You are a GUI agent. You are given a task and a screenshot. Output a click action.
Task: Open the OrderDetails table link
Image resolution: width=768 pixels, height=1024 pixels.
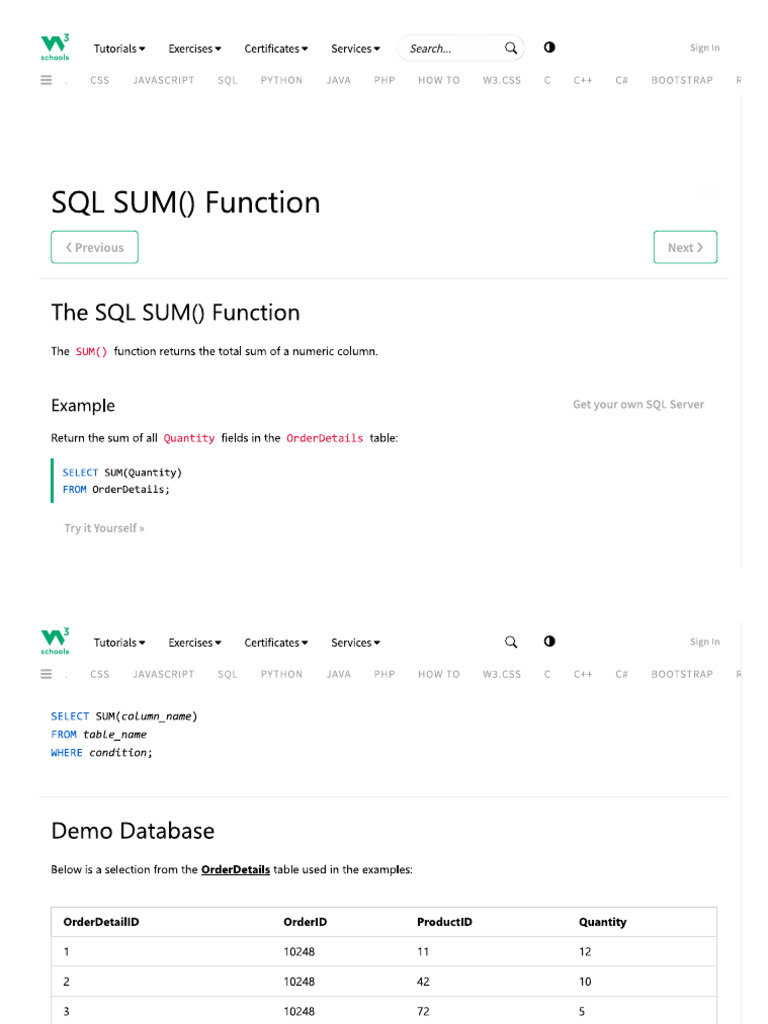pos(235,870)
